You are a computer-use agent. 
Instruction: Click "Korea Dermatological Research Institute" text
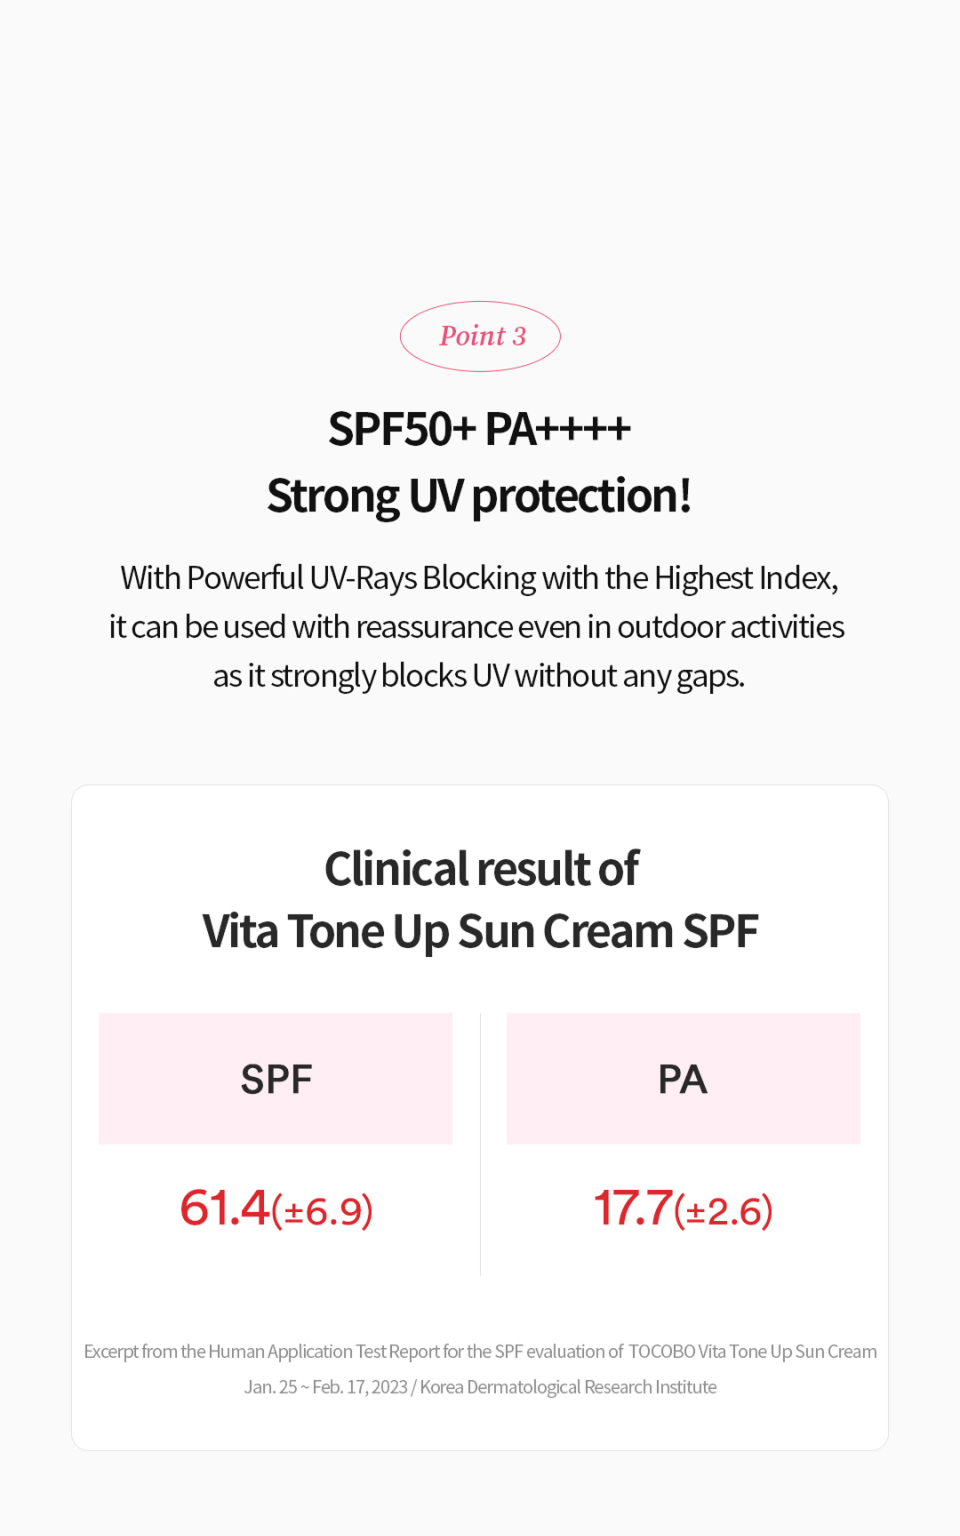point(568,1387)
